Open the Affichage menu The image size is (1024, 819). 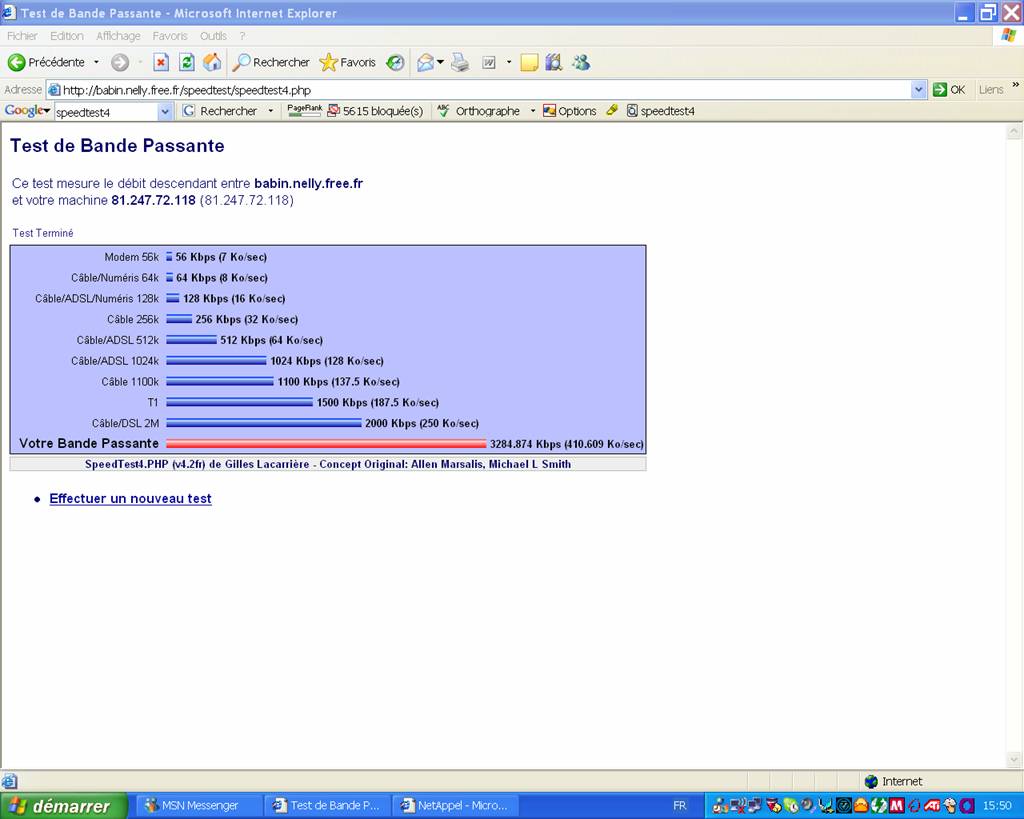click(x=118, y=36)
